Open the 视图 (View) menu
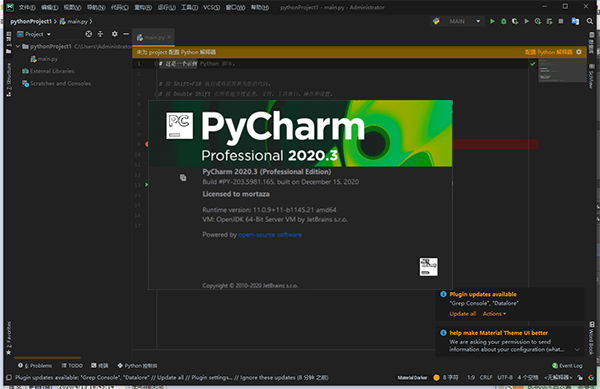 coord(72,7)
